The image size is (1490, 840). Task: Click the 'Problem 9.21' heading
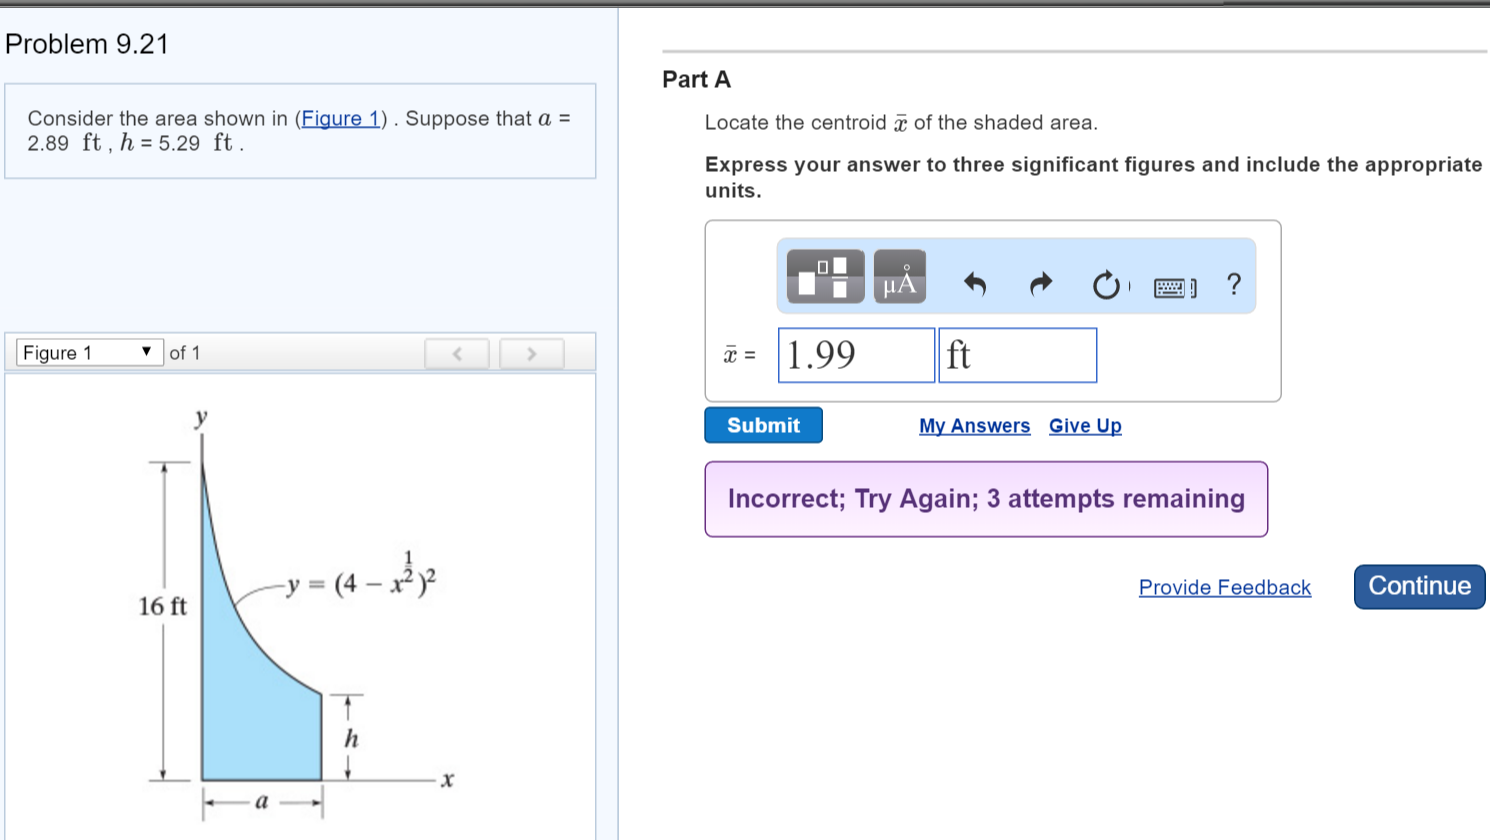pyautogui.click(x=87, y=44)
